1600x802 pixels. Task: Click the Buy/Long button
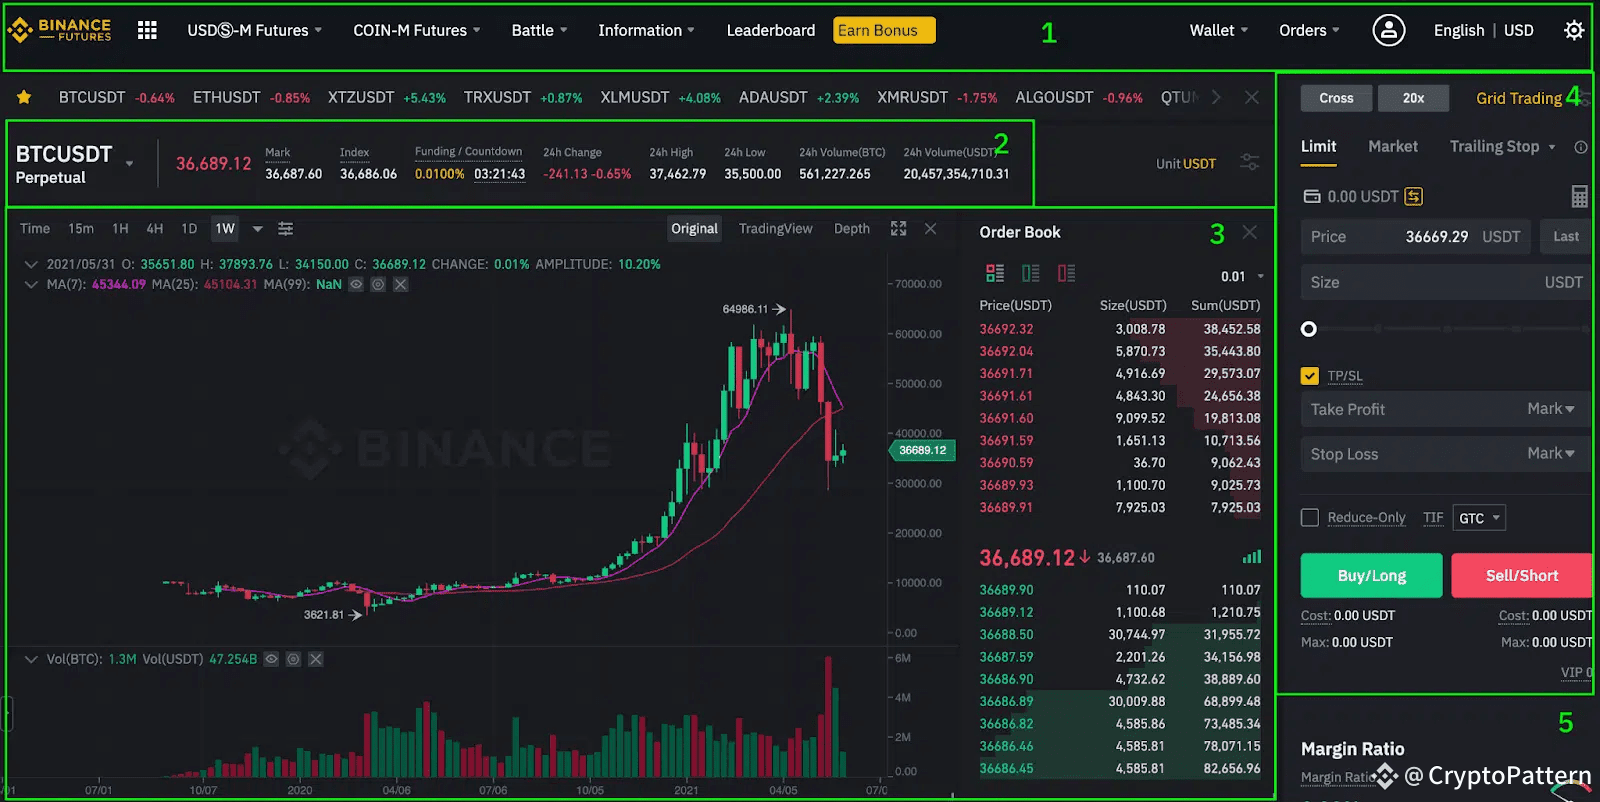coord(1371,575)
